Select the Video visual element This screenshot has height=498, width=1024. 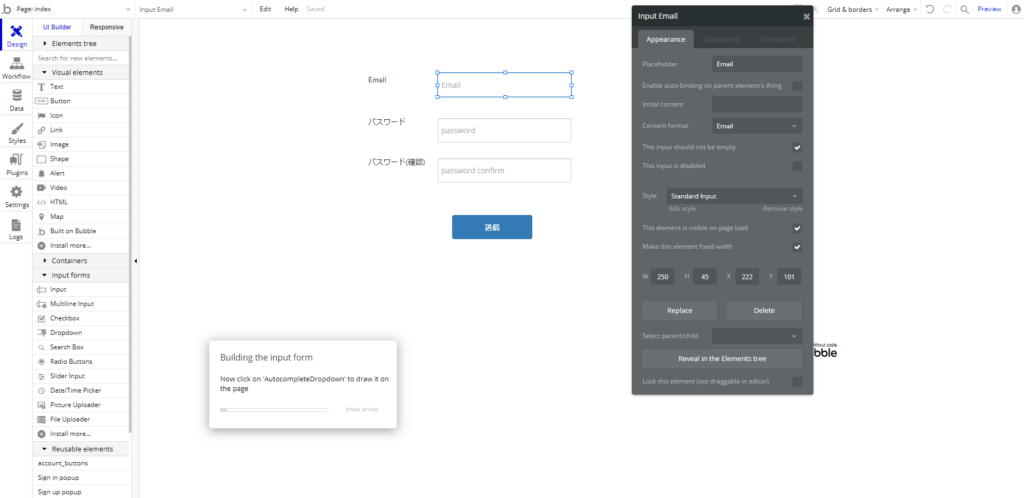coord(81,187)
